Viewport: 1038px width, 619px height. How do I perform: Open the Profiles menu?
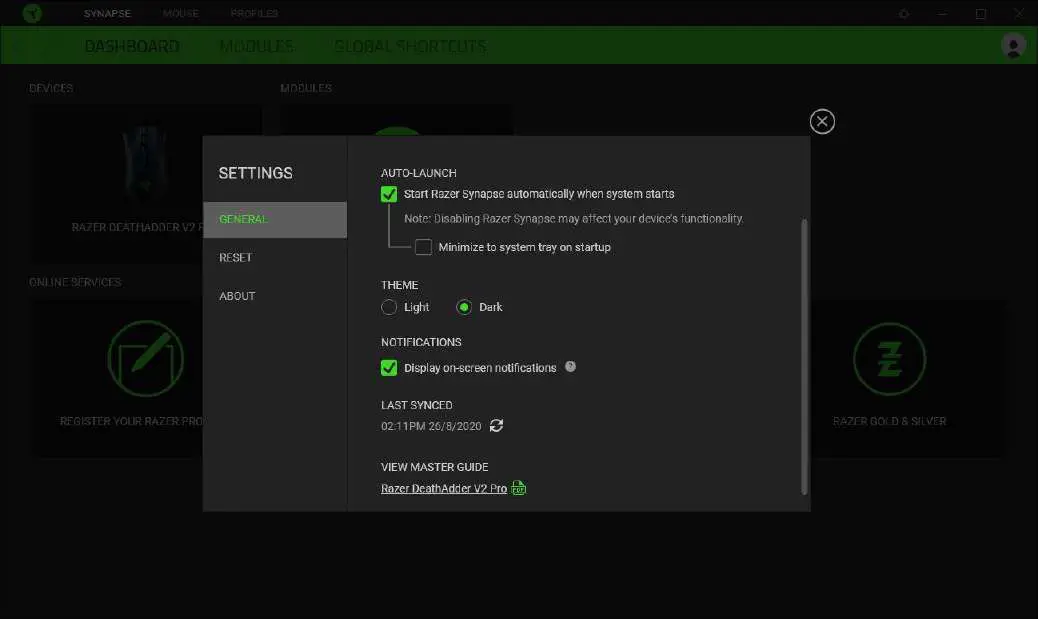point(253,13)
